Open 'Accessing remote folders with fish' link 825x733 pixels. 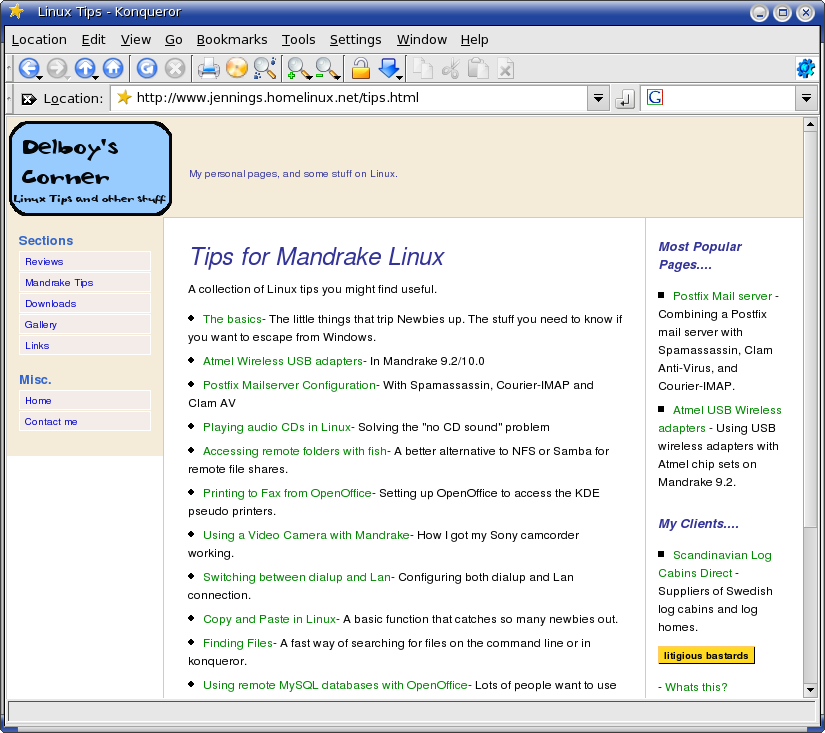(x=295, y=451)
